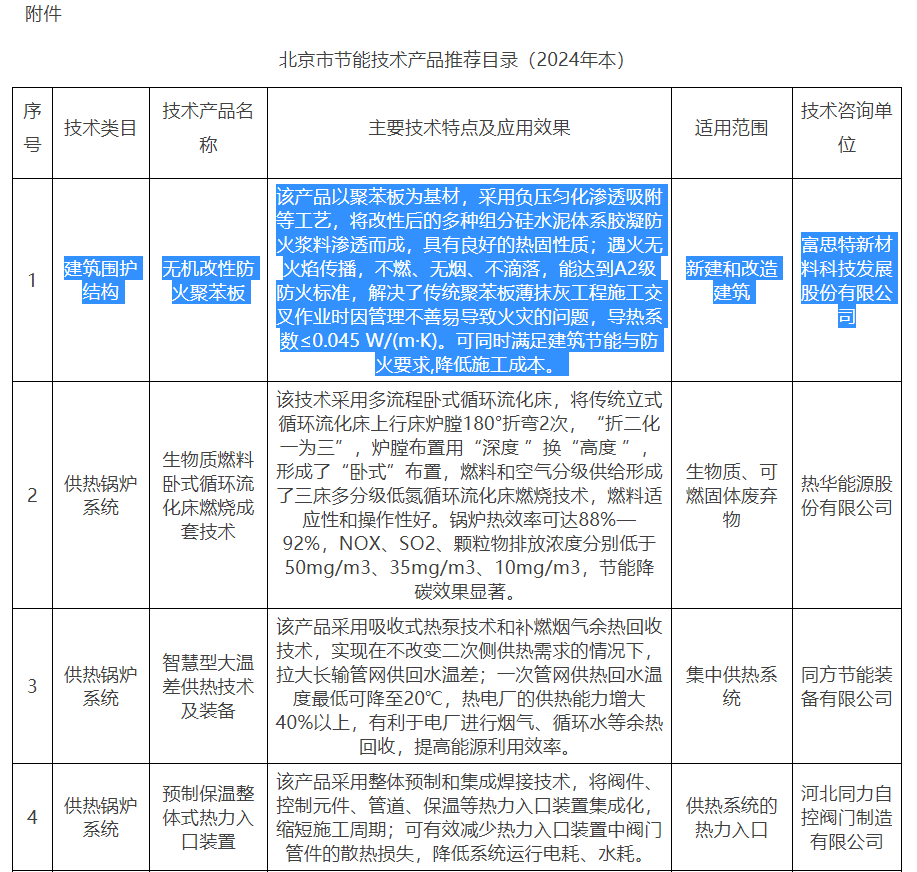Click '供热锅炉系统' in row 4

(x=101, y=817)
